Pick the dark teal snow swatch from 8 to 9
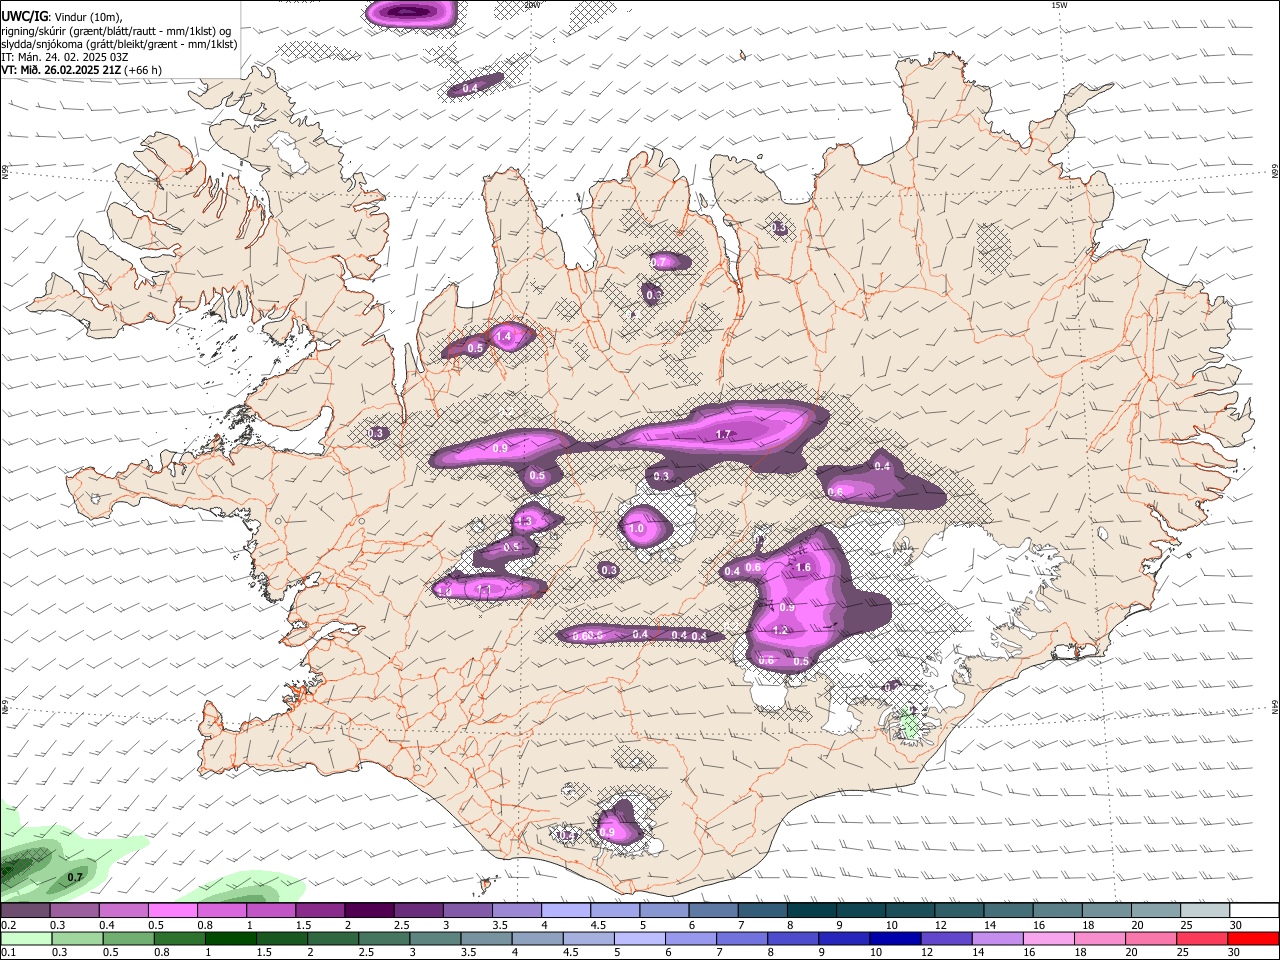Screen dimensions: 1280x960 pos(811,911)
